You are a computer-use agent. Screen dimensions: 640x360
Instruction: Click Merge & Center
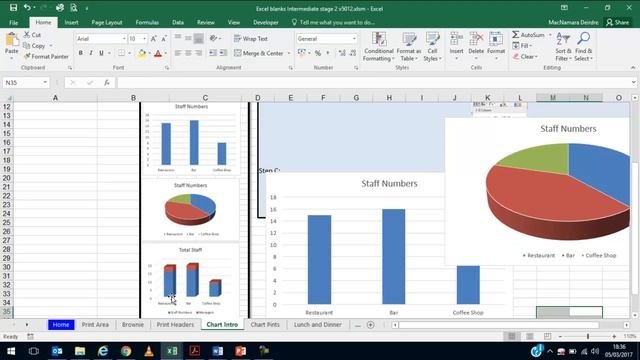259,53
